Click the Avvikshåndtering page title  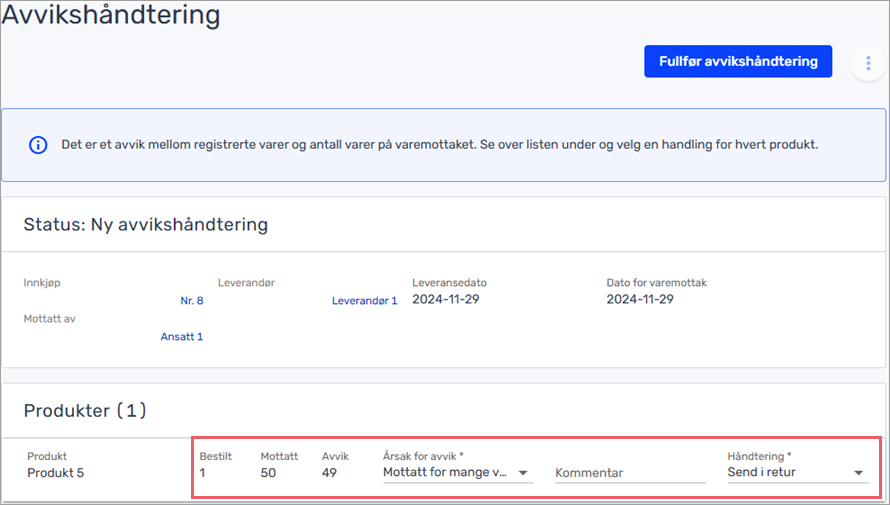(x=111, y=16)
